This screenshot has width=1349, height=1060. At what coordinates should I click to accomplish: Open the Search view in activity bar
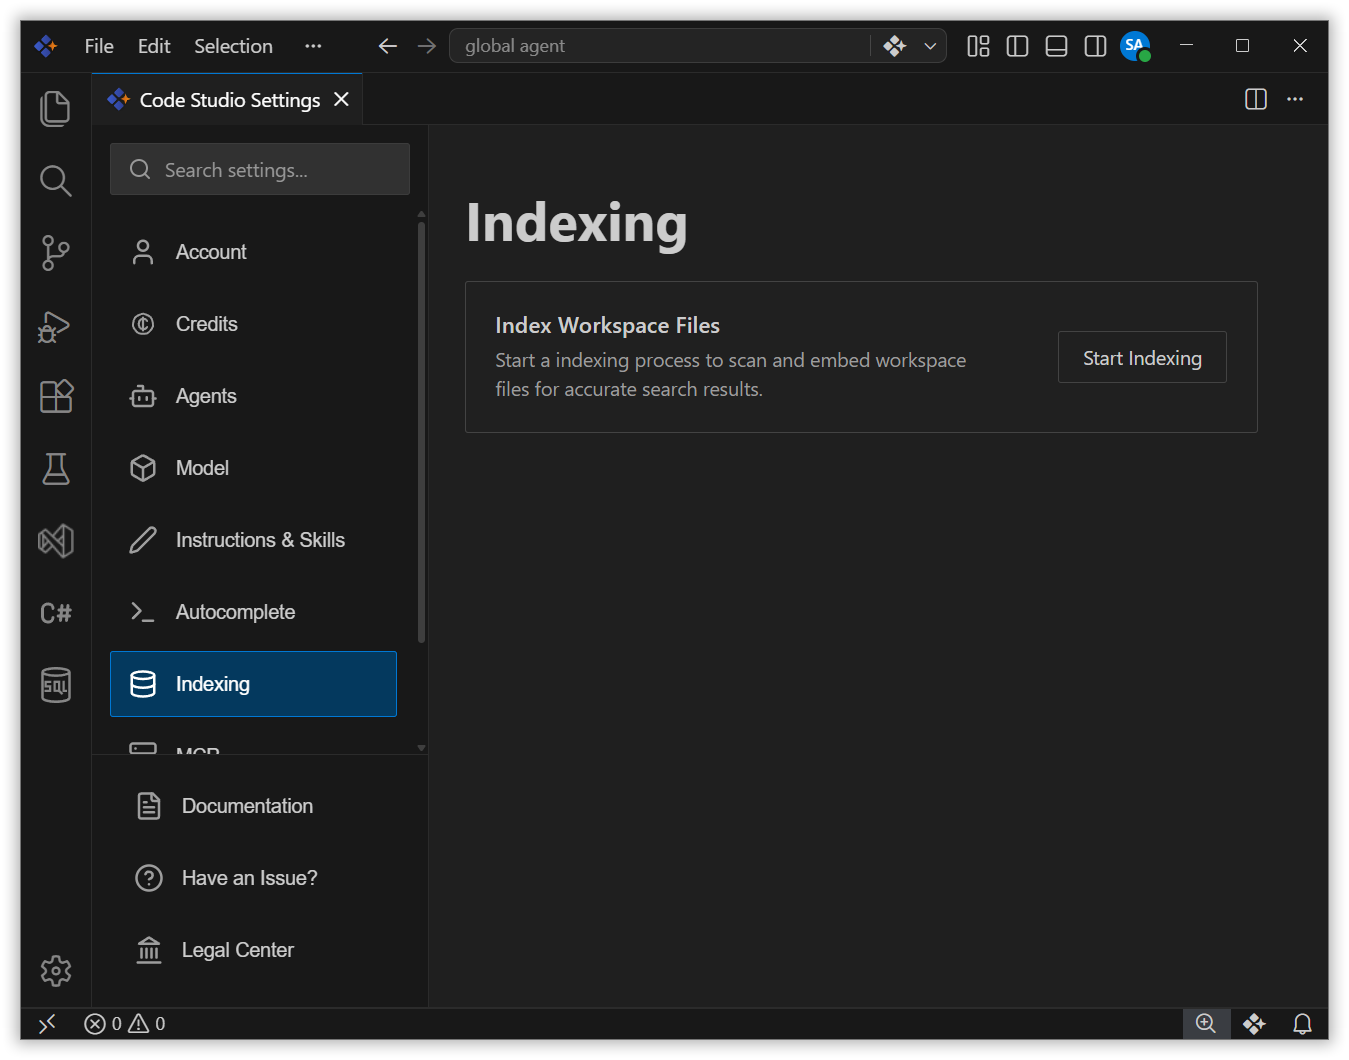click(x=55, y=180)
